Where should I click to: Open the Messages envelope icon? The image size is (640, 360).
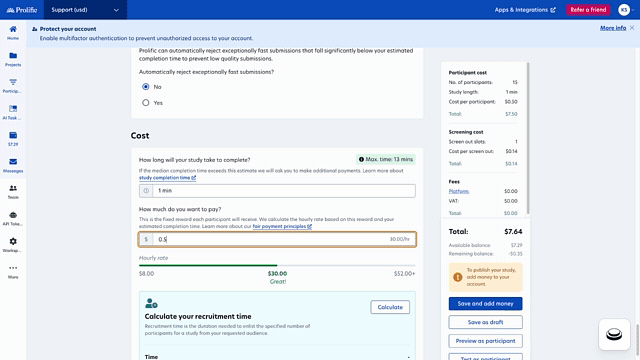13,162
